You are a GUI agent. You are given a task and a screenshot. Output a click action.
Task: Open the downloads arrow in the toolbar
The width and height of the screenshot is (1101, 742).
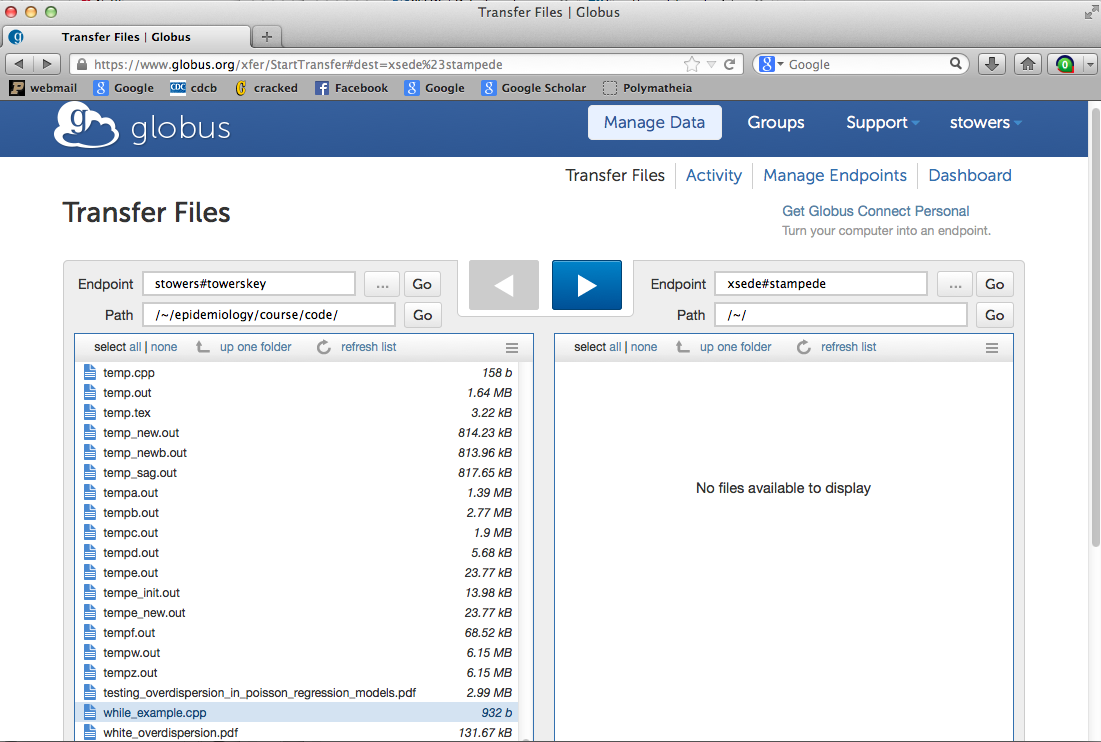(991, 64)
